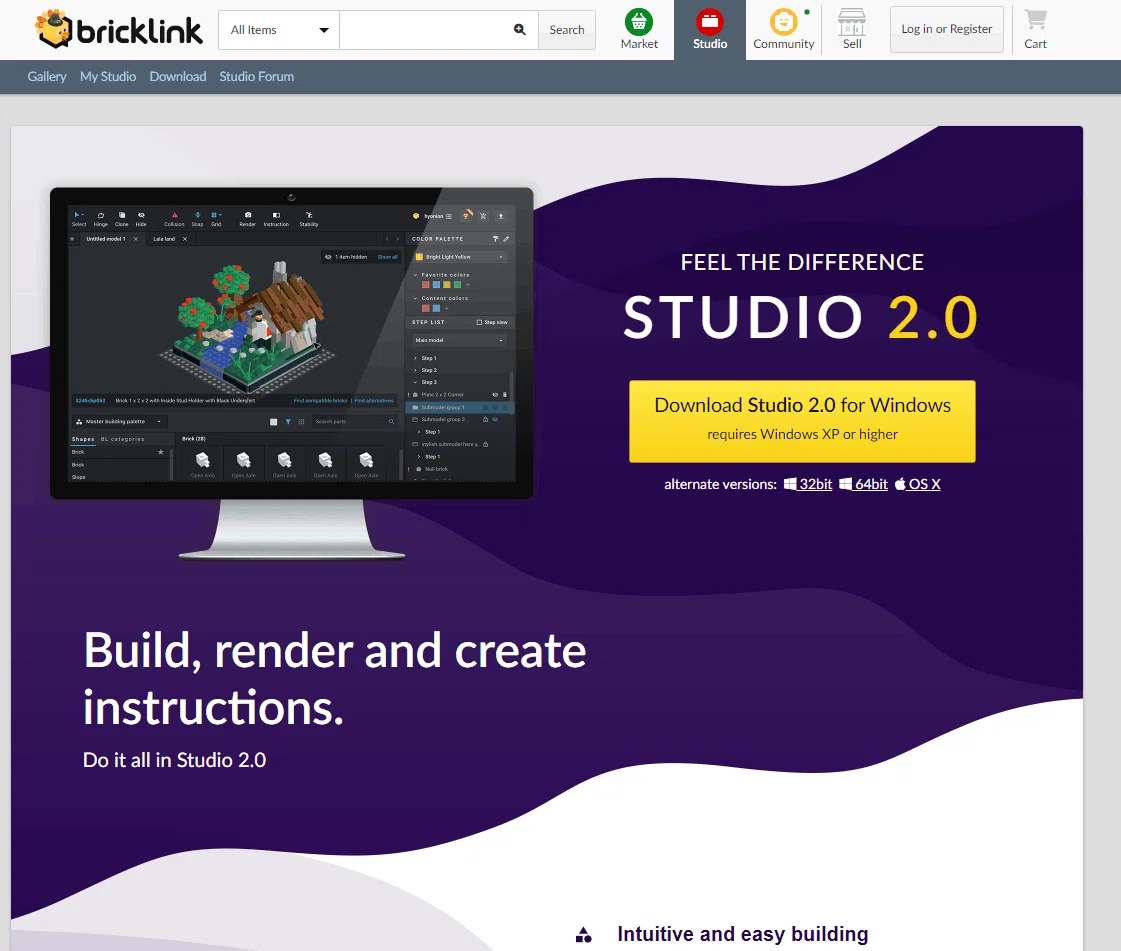This screenshot has width=1121, height=951.
Task: Click the 'FEEL THE DIFFERENCE' tagline
Action: click(802, 262)
